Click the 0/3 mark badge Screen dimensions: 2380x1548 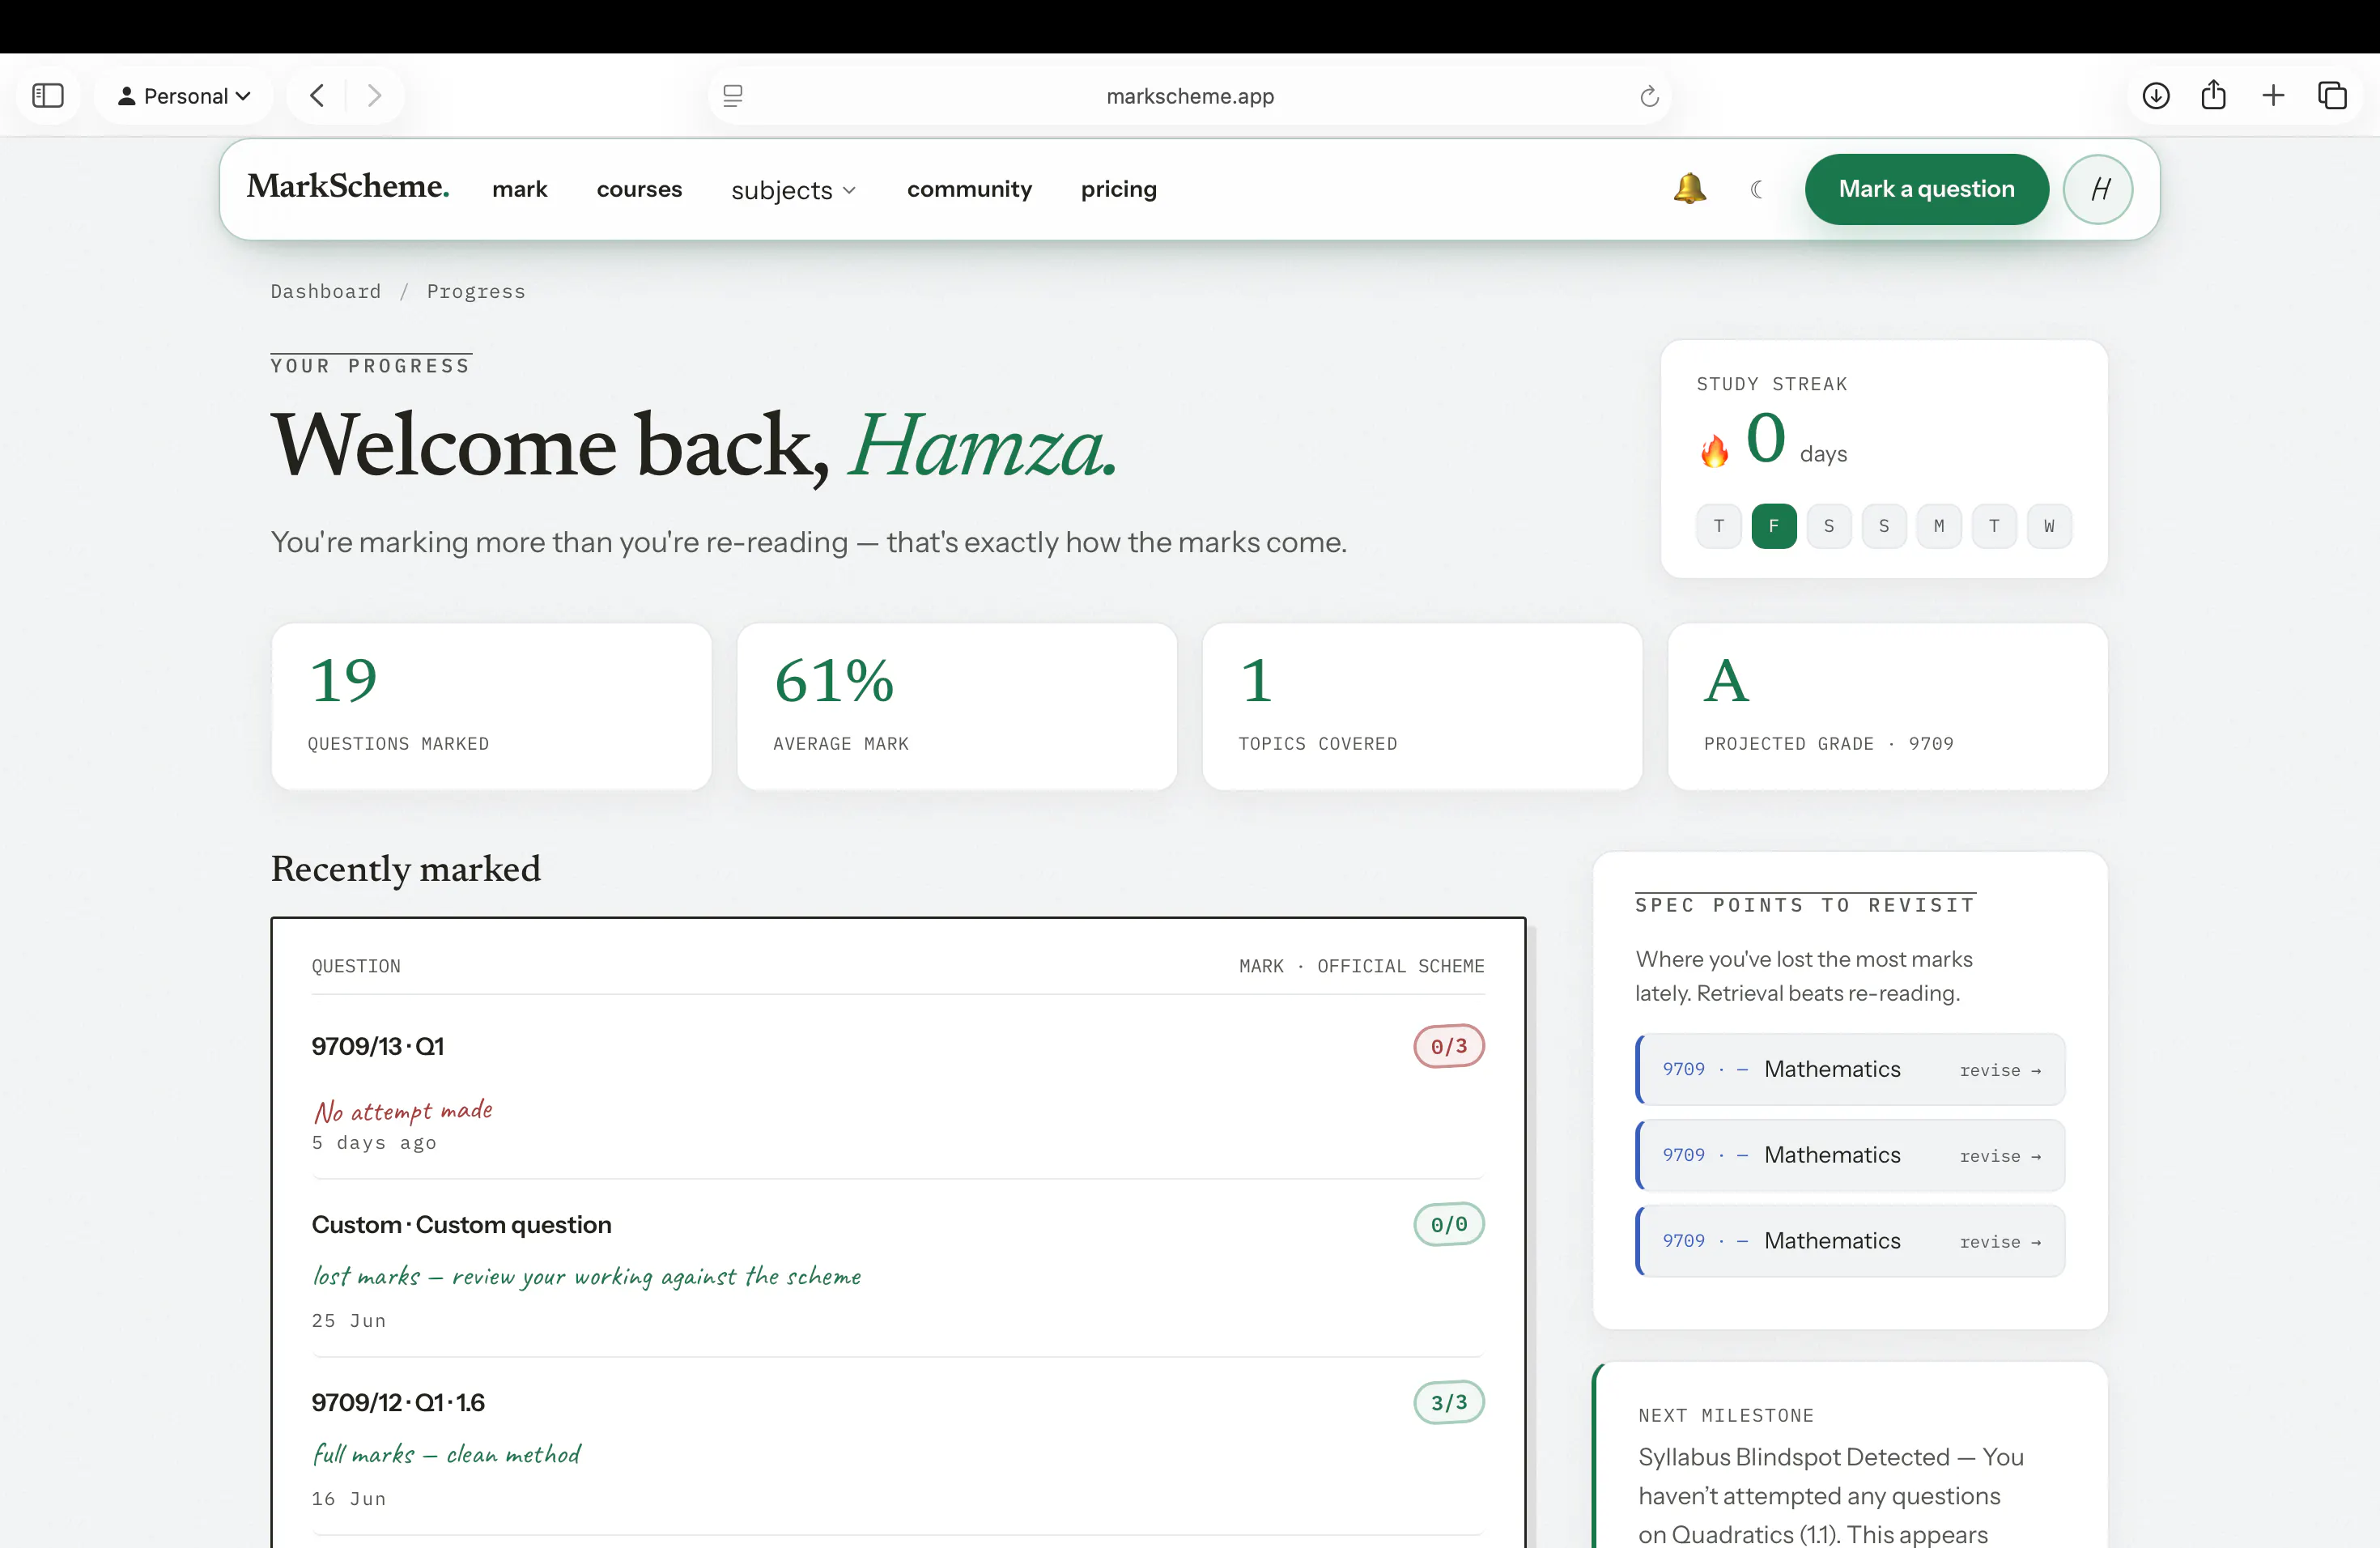click(1449, 1046)
